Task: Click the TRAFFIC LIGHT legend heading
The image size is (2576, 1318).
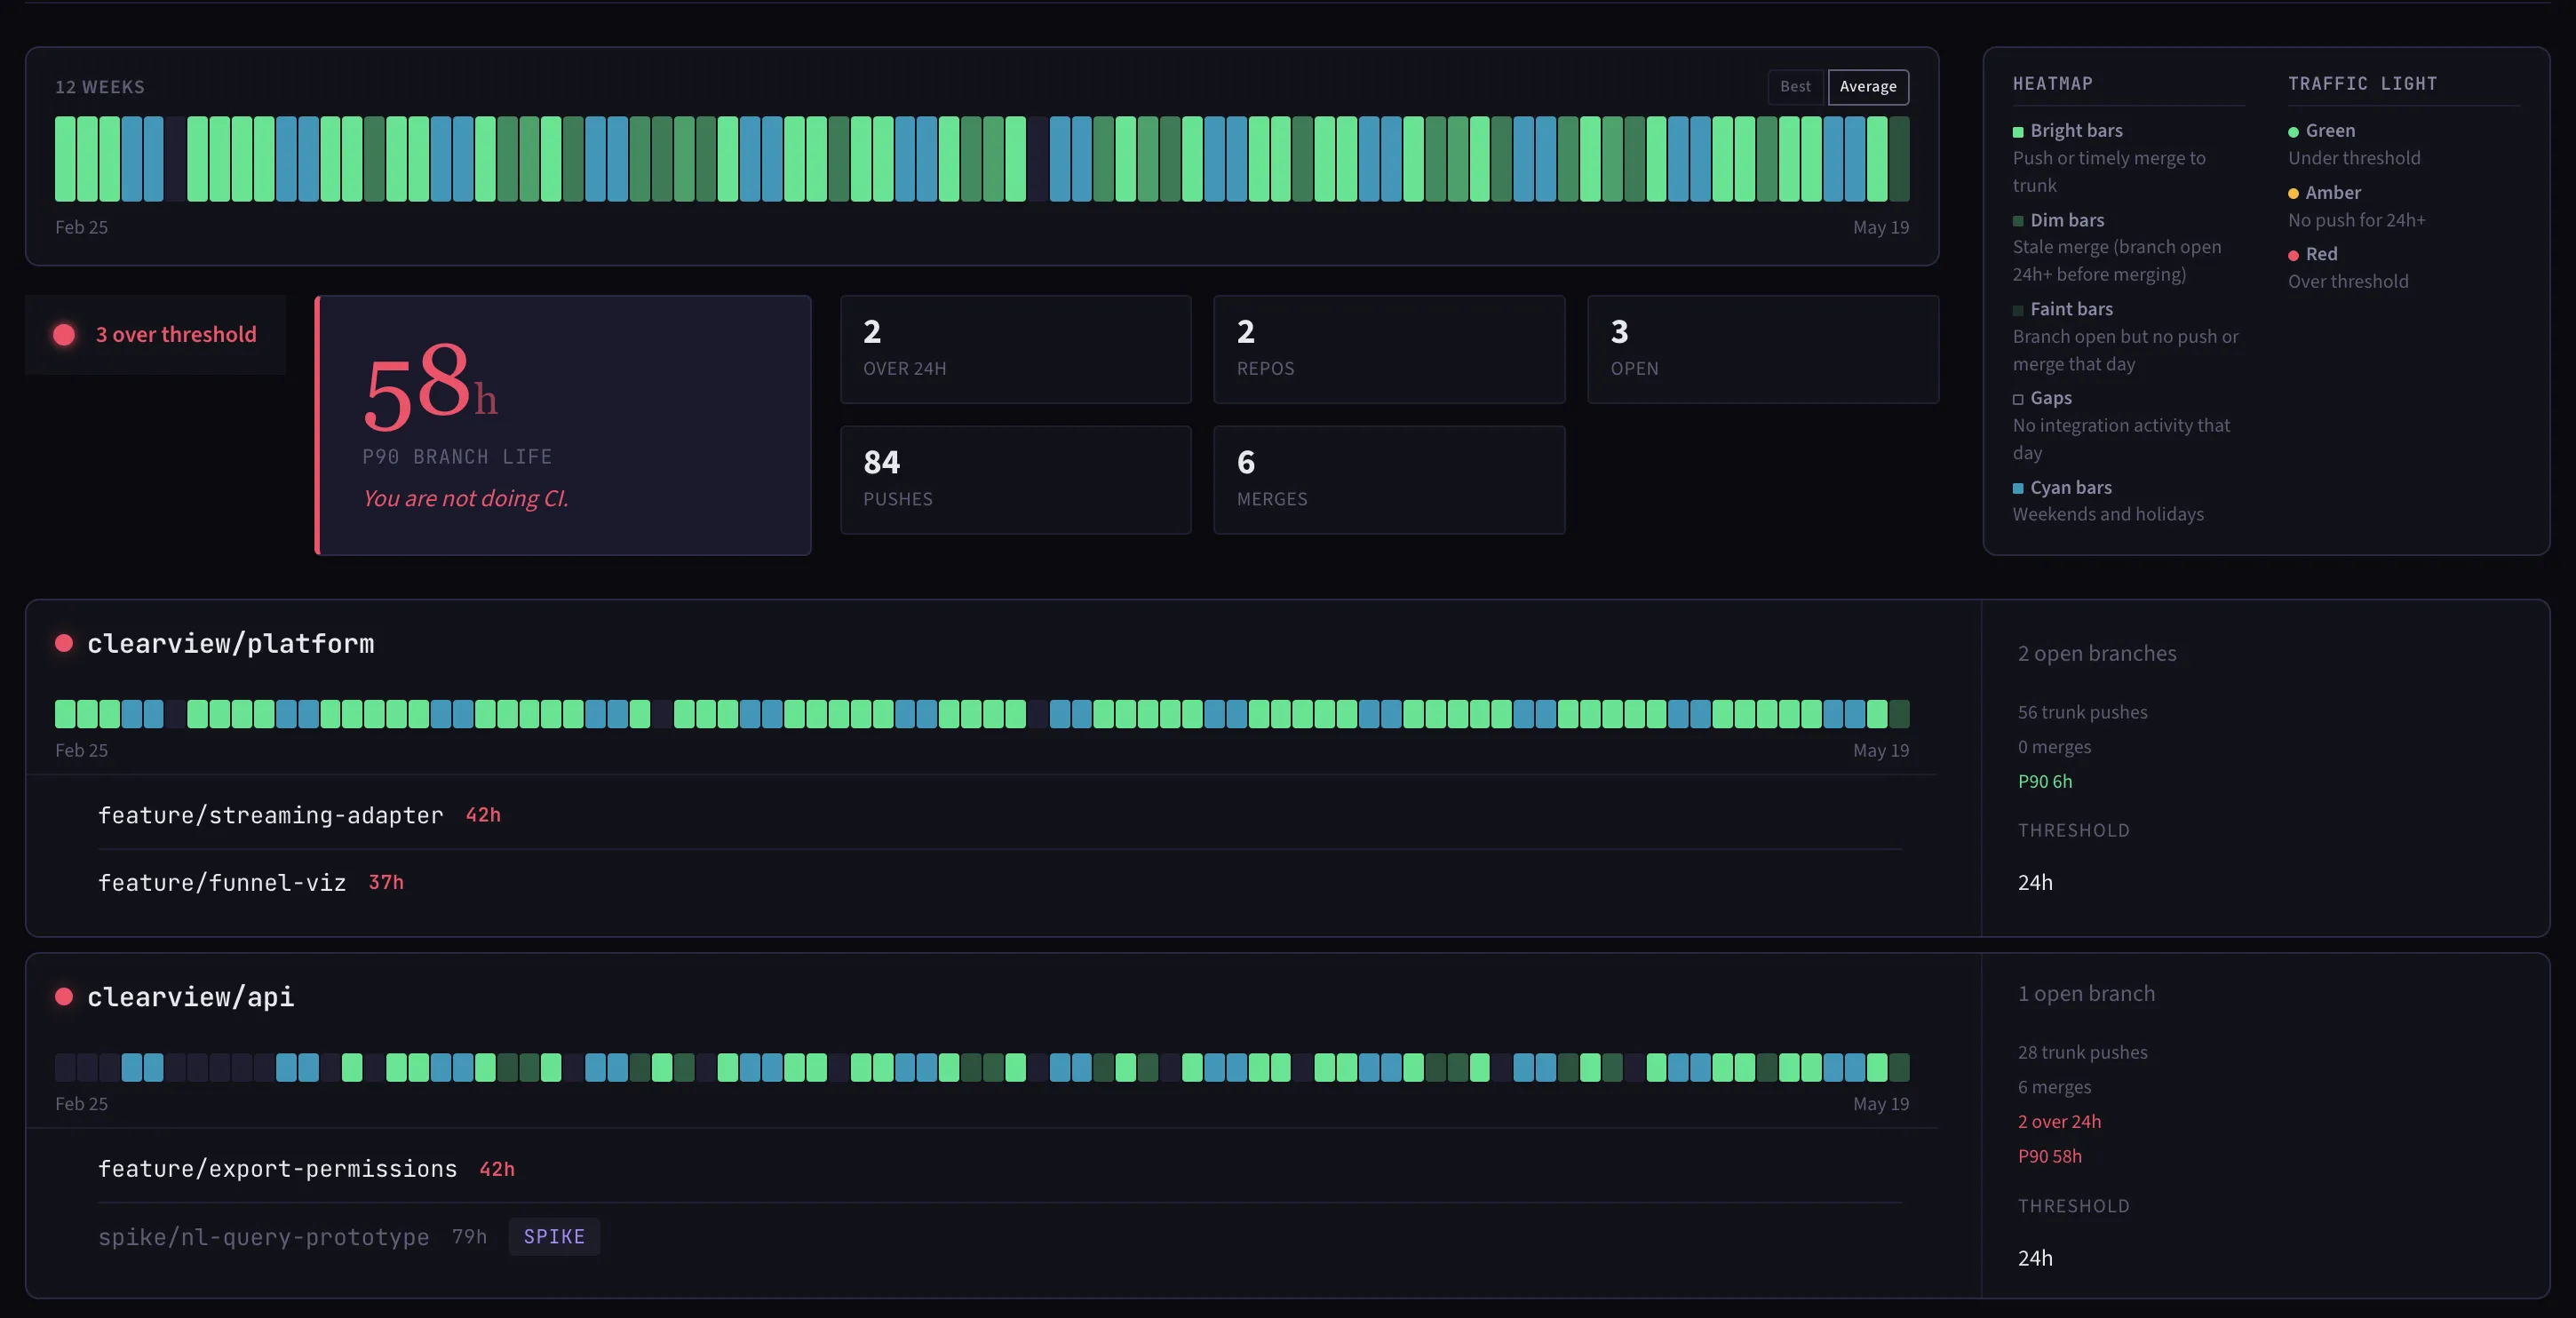Action: 2362,84
